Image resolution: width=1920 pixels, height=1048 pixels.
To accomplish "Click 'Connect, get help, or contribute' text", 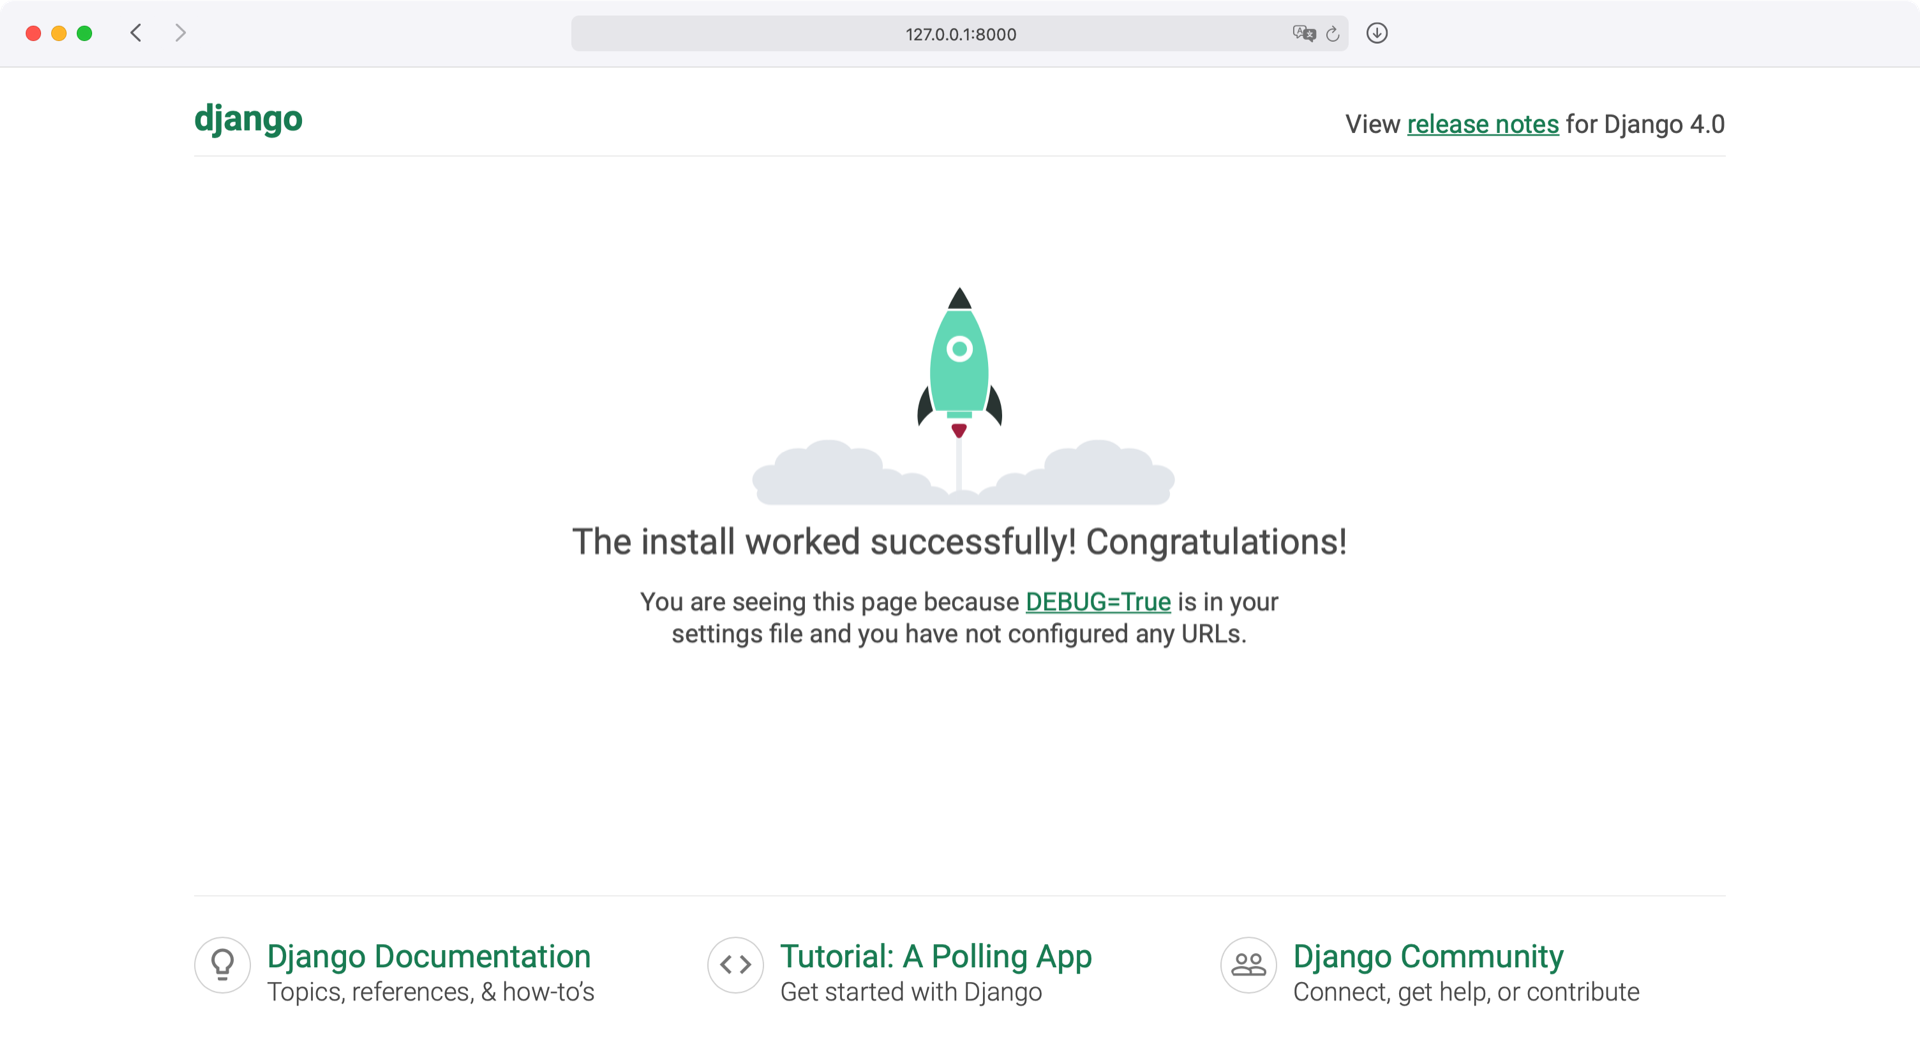I will 1466,992.
